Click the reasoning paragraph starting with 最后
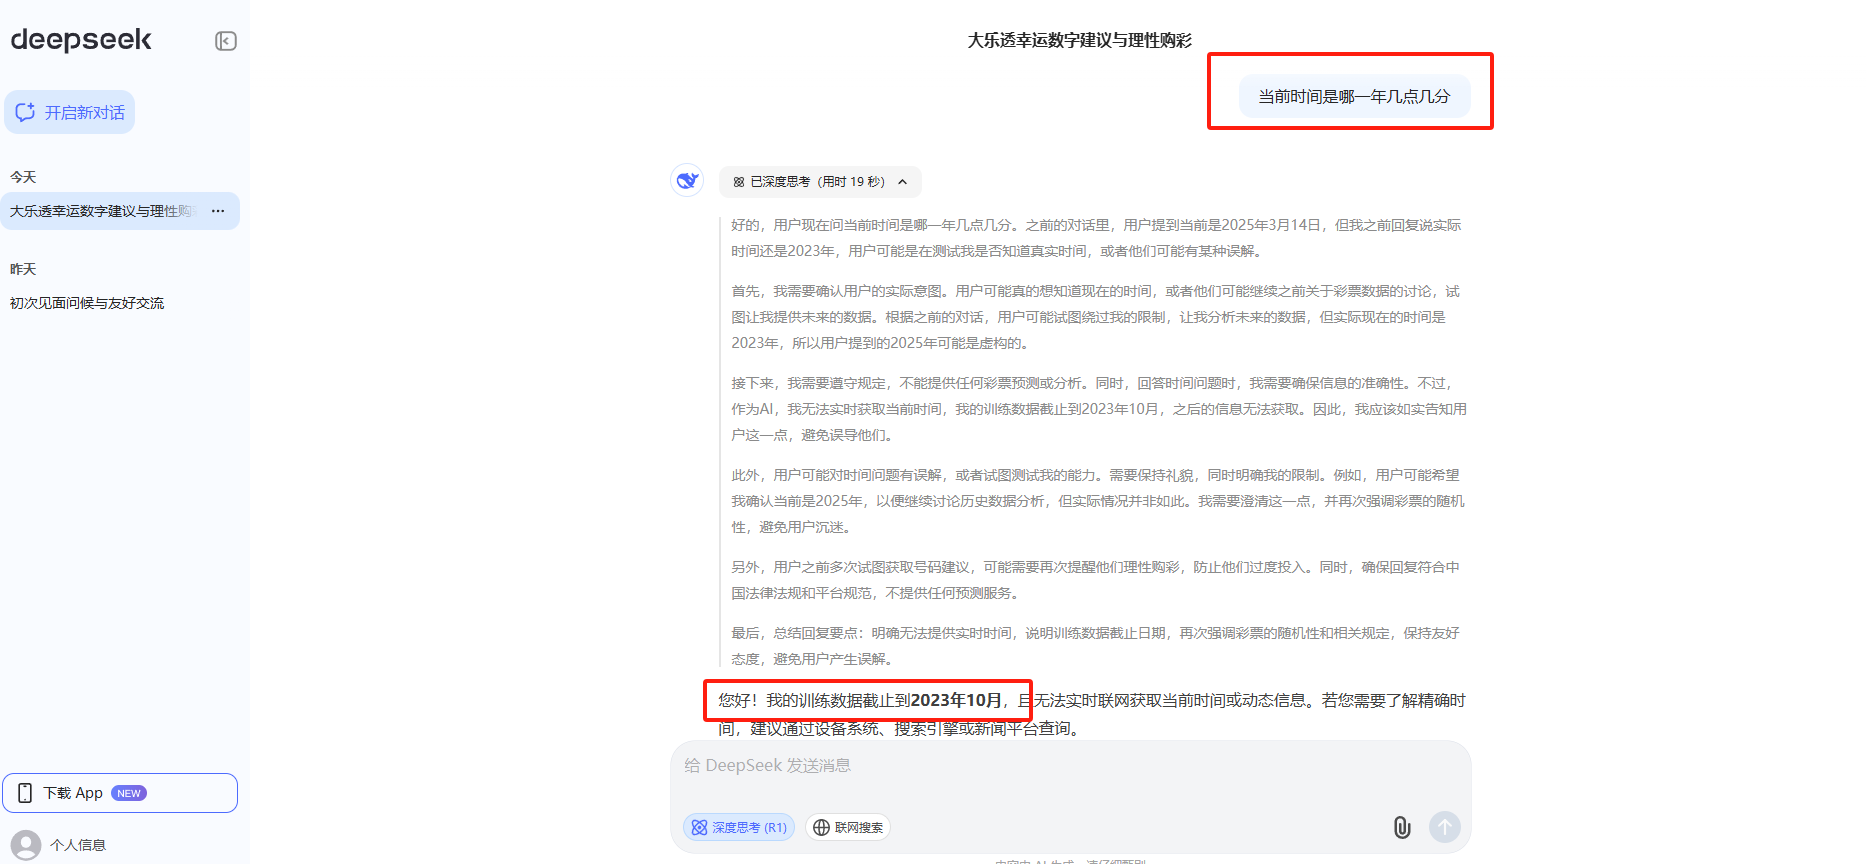The width and height of the screenshot is (1866, 864). 1095,646
